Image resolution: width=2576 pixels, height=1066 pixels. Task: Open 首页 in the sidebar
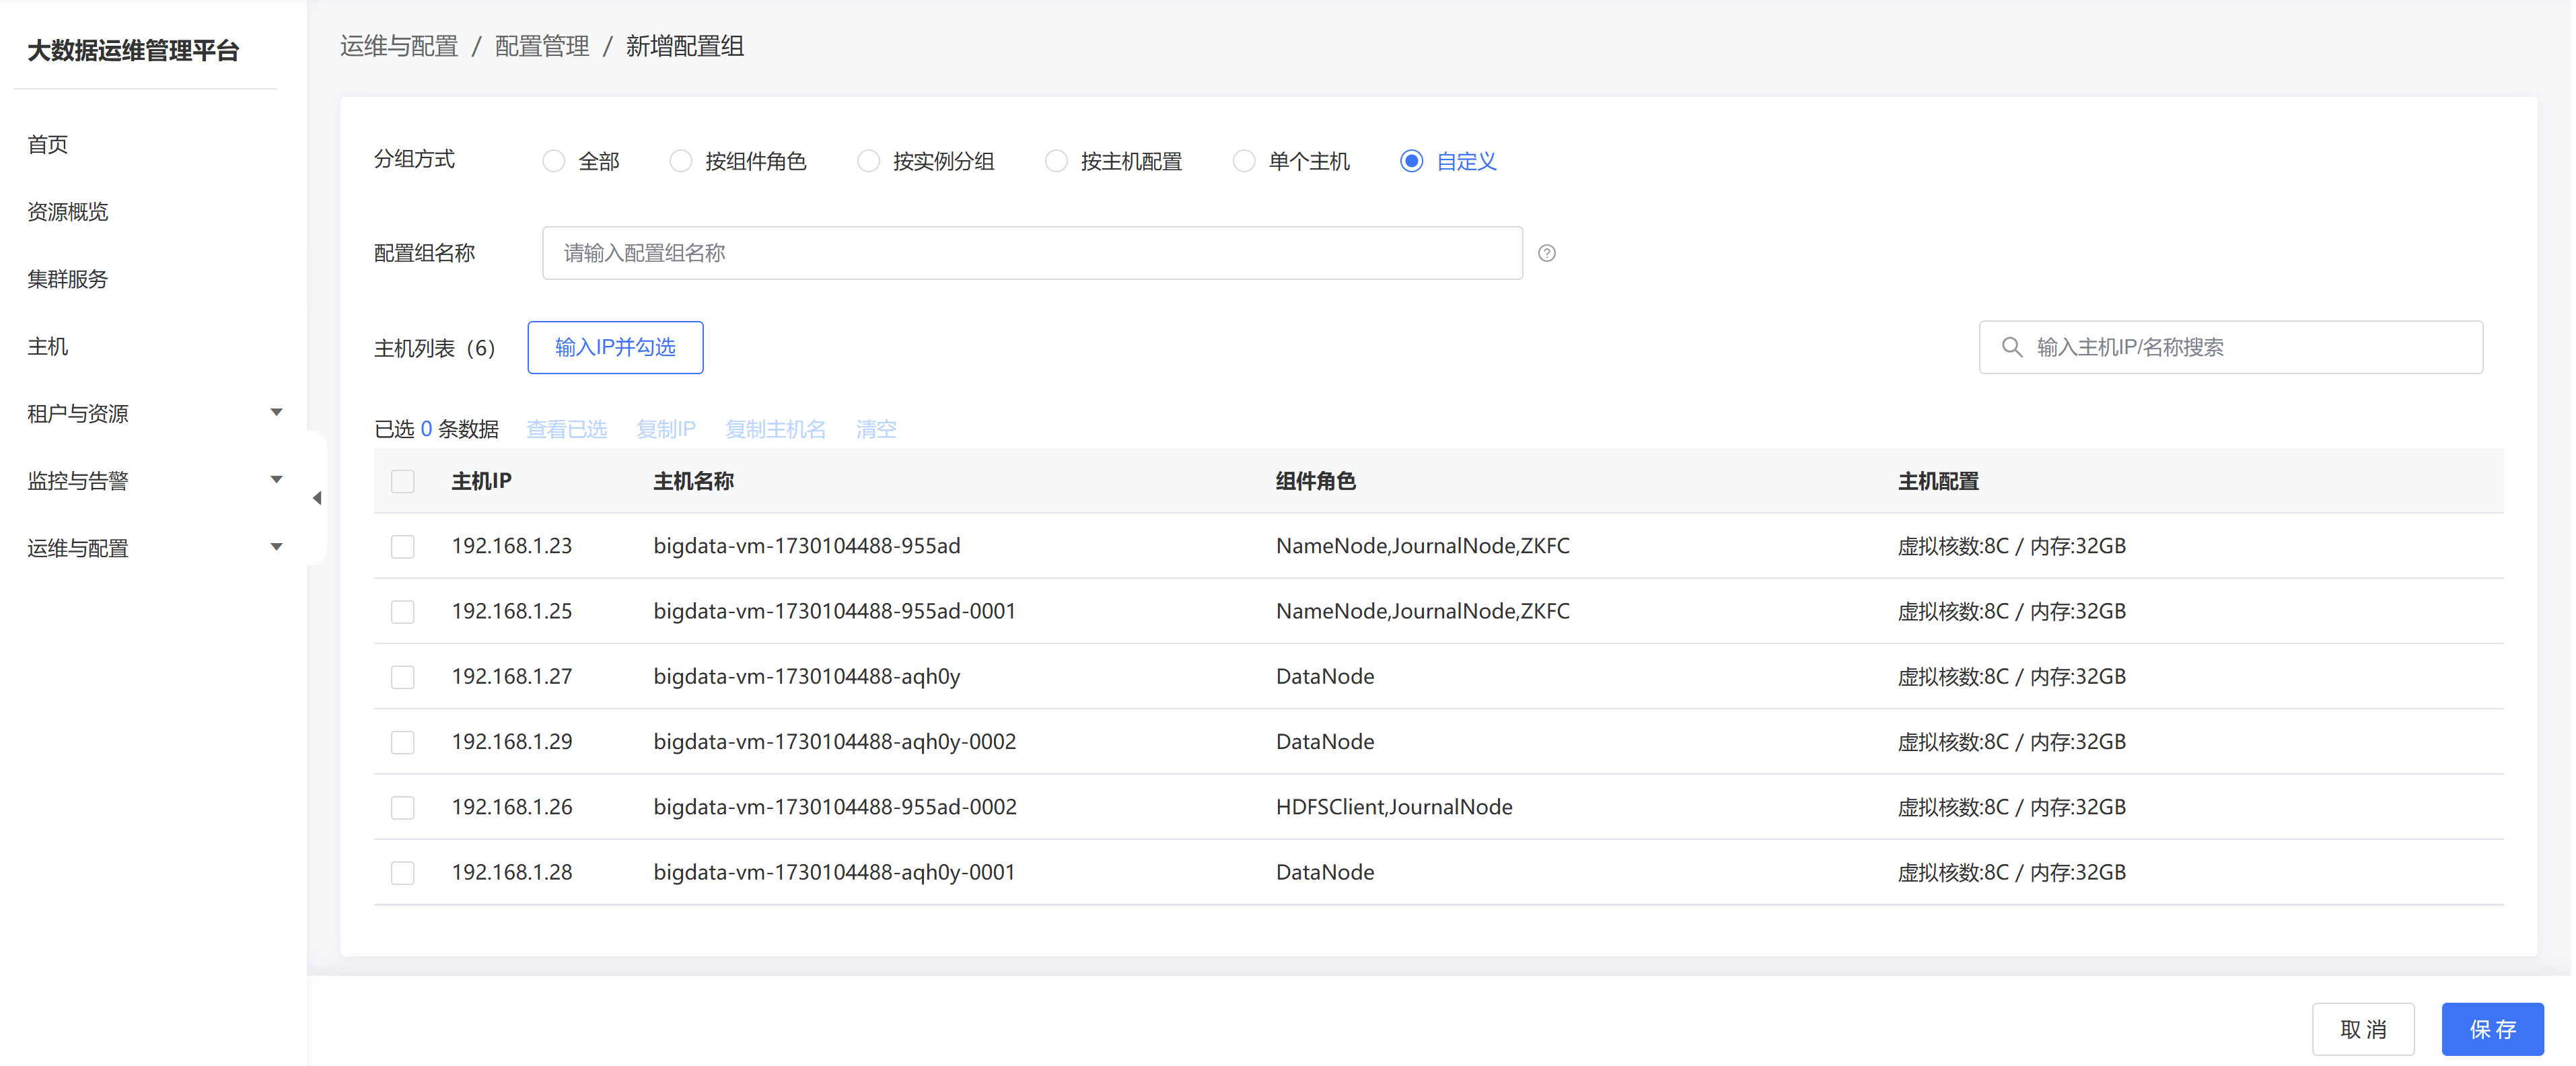click(x=48, y=144)
